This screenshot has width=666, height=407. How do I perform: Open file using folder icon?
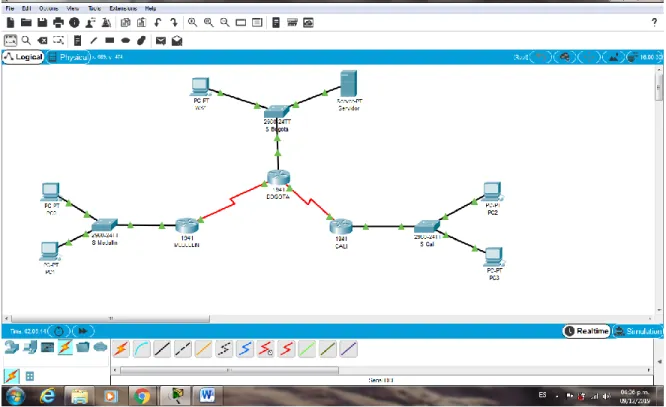(x=26, y=23)
